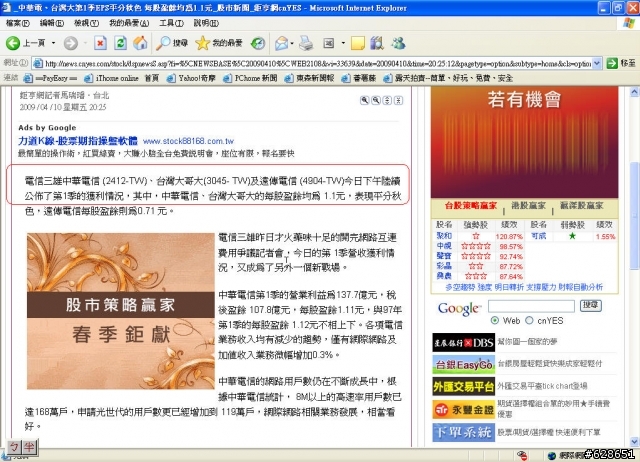This screenshot has width=640, height=462.
Task: Click page icon in the address bar
Action: coord(38,63)
